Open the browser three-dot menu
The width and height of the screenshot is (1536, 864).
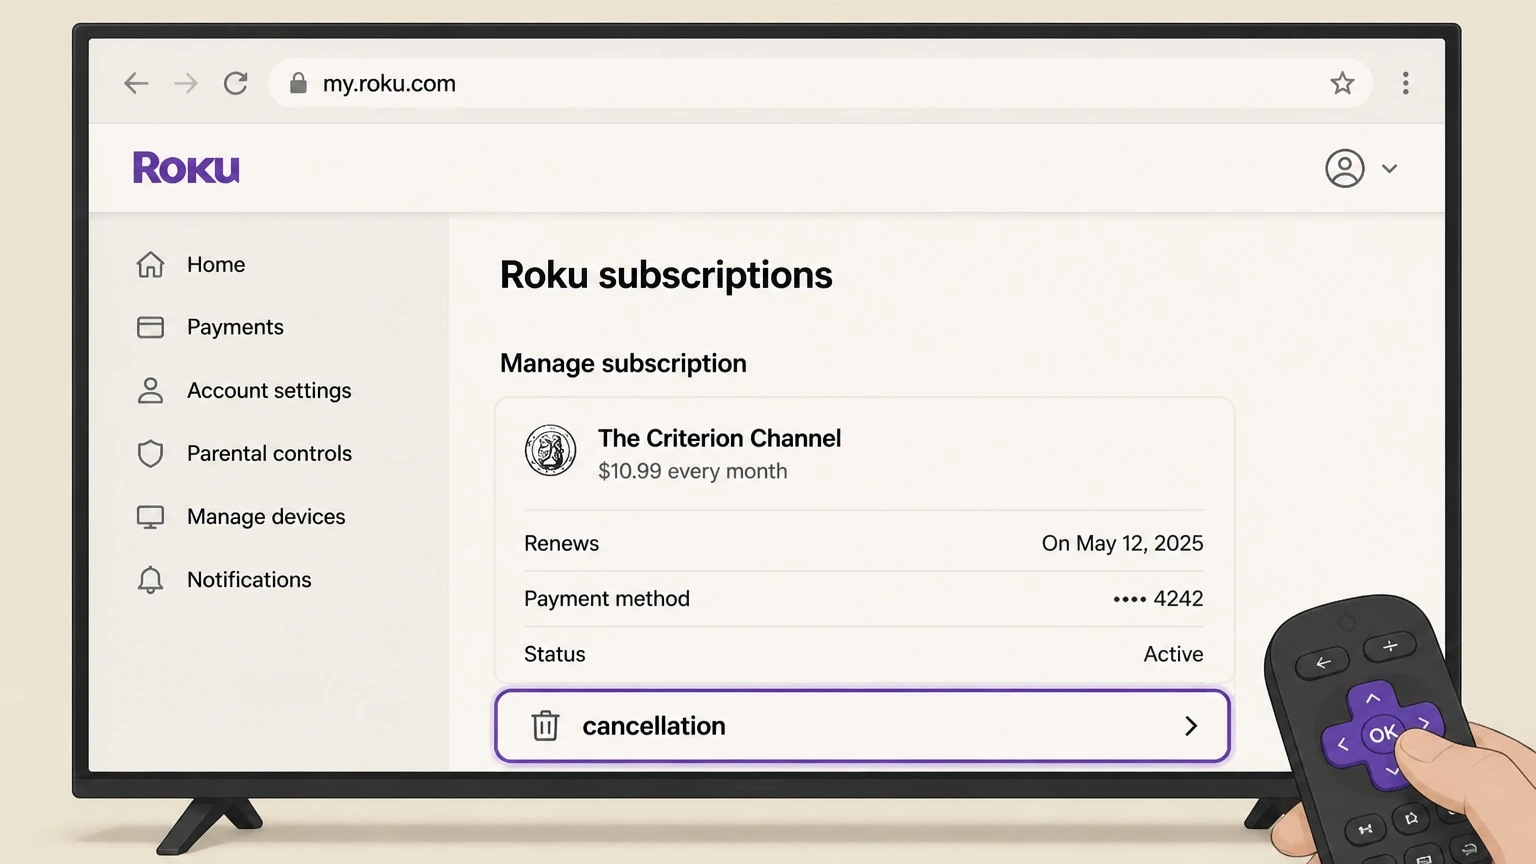click(x=1405, y=83)
